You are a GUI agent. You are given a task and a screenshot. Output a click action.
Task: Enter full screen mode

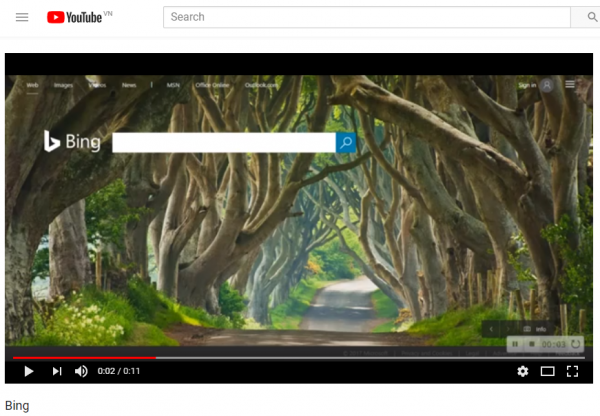coord(572,371)
